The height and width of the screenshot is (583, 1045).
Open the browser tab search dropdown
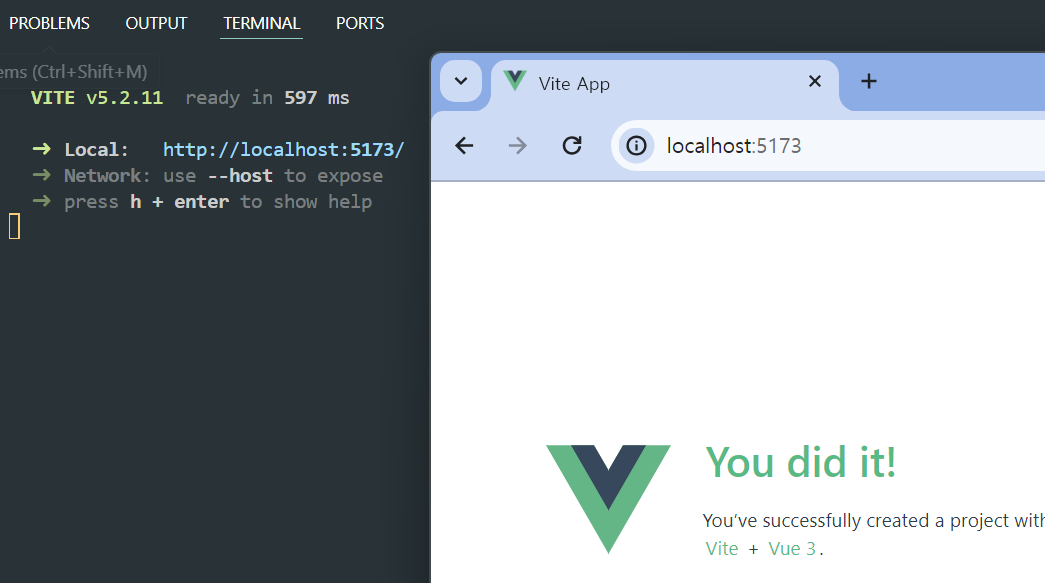click(461, 81)
